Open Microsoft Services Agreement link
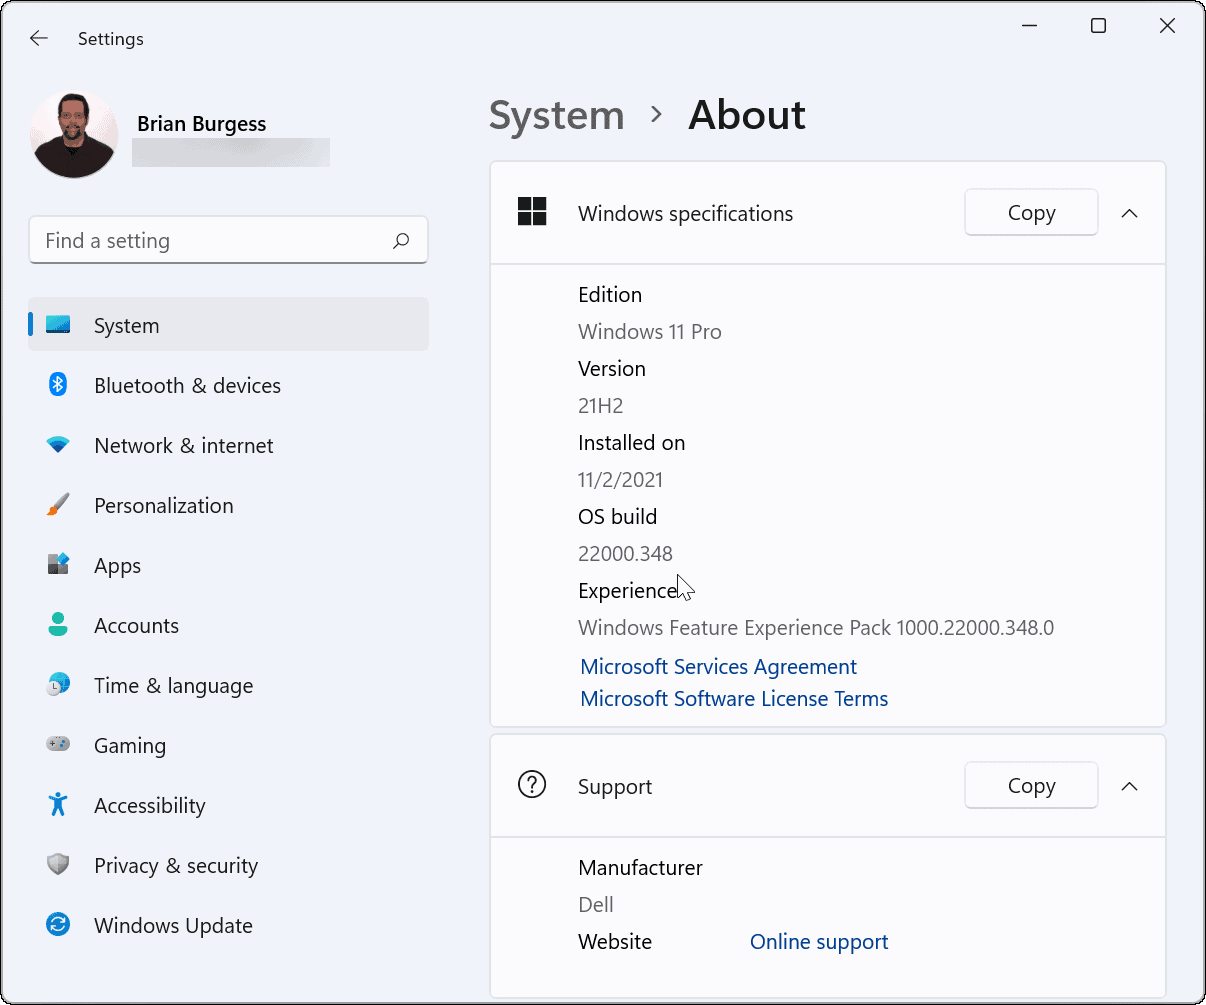1206x1005 pixels. (x=718, y=667)
